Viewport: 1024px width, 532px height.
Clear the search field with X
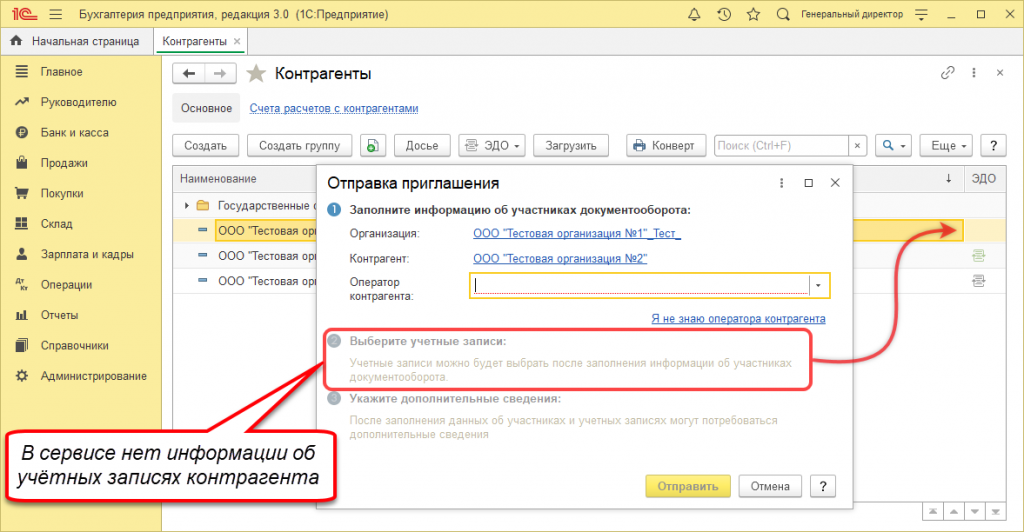[x=857, y=146]
